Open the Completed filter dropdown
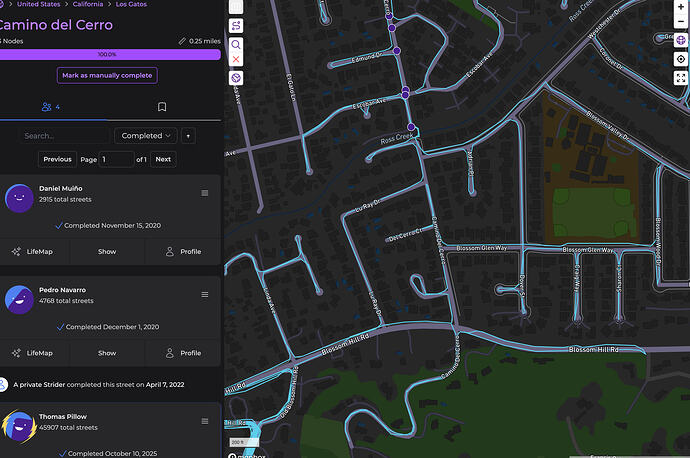The height and width of the screenshot is (458, 690). click(x=146, y=136)
